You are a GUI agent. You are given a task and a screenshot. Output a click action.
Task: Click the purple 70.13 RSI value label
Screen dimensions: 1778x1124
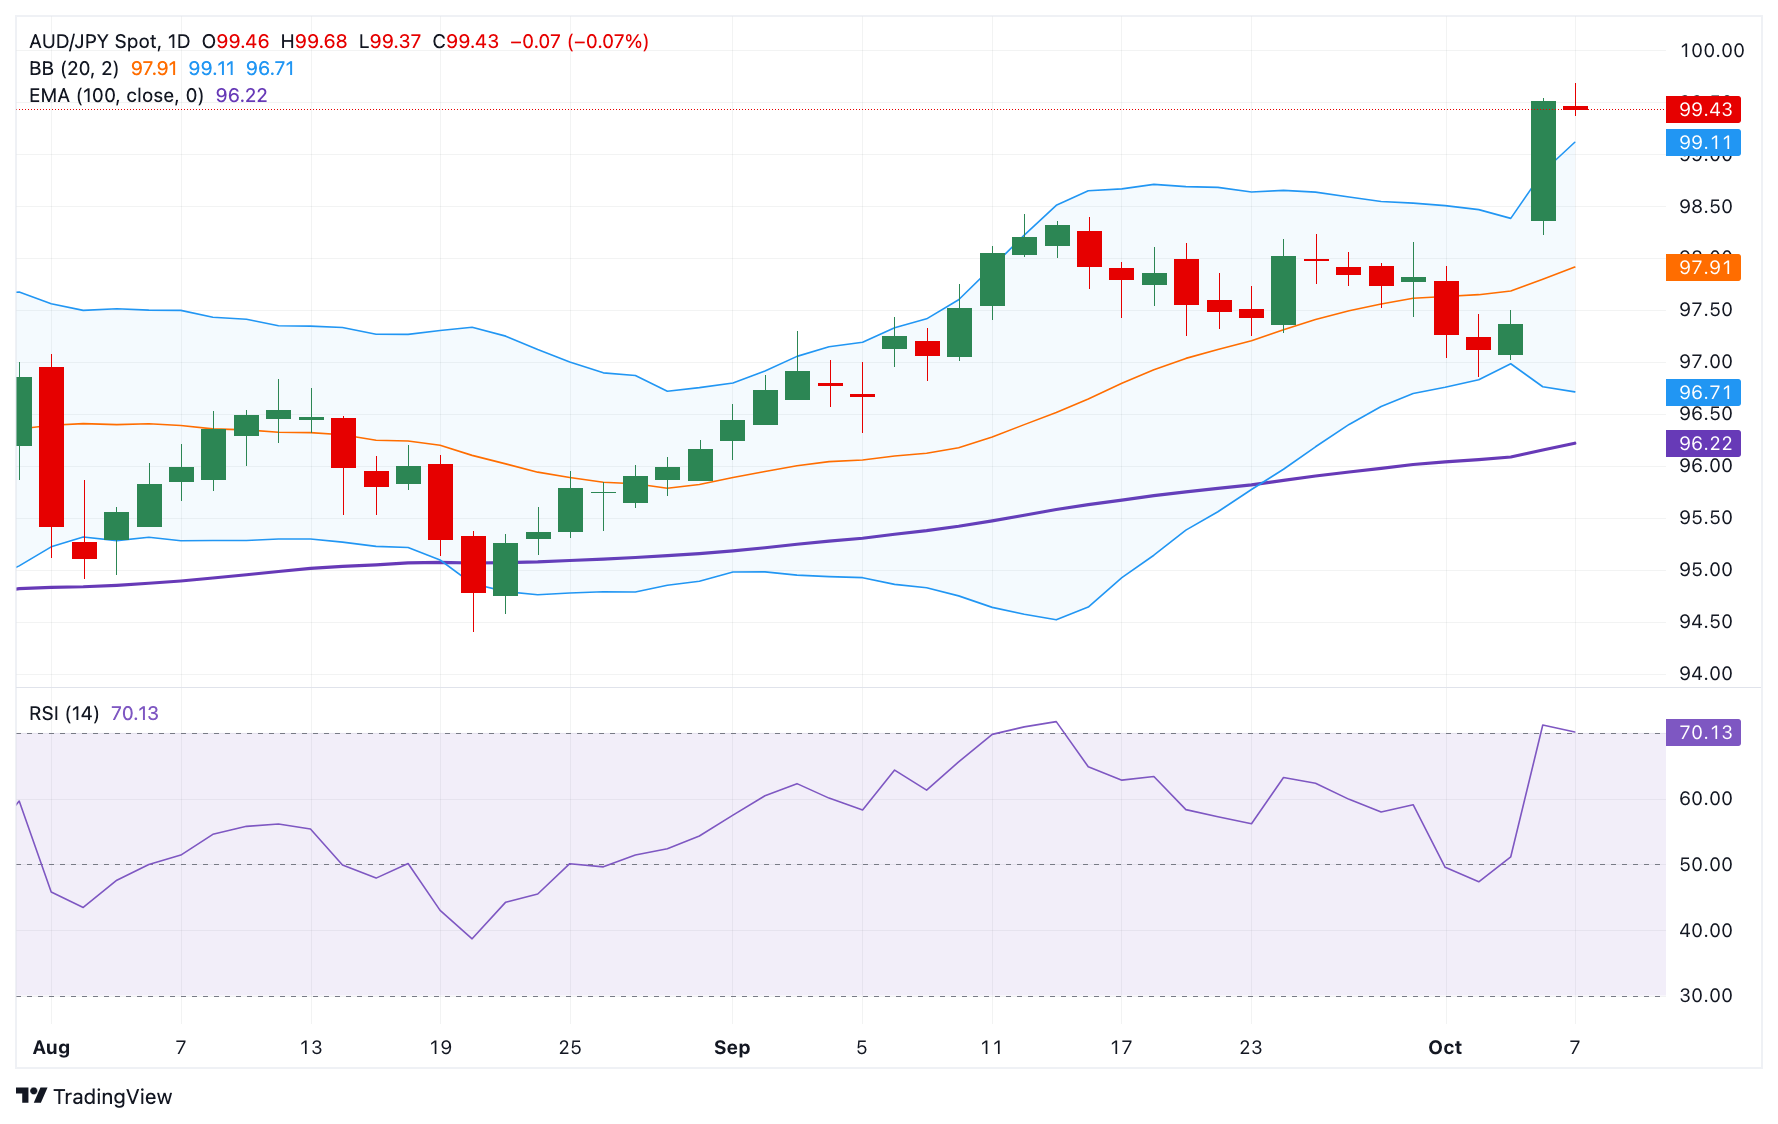pos(1703,733)
